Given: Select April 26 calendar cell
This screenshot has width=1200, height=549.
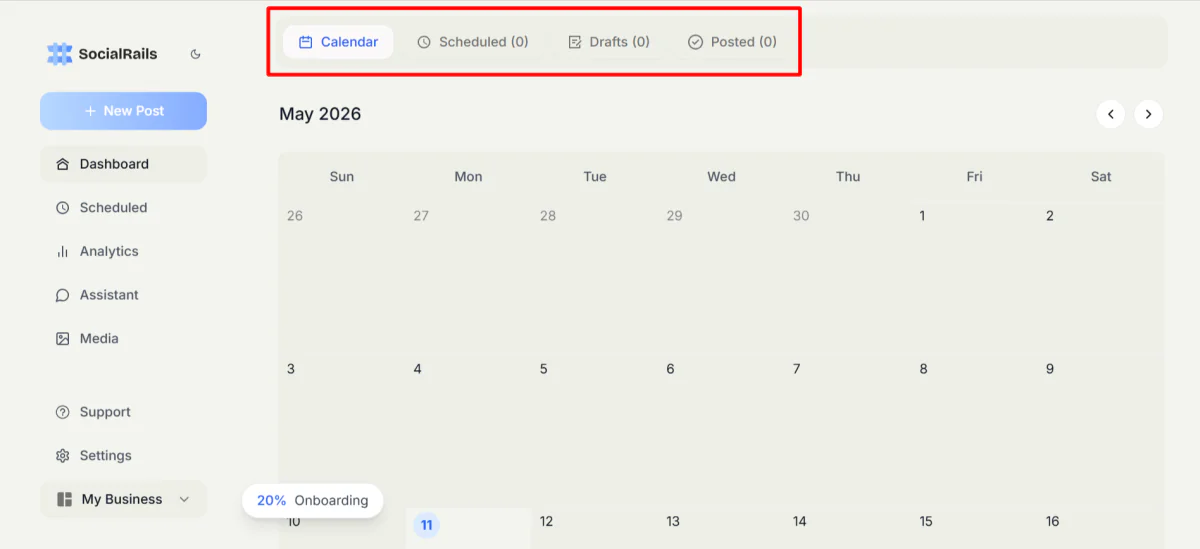Looking at the screenshot, I should click(x=341, y=278).
